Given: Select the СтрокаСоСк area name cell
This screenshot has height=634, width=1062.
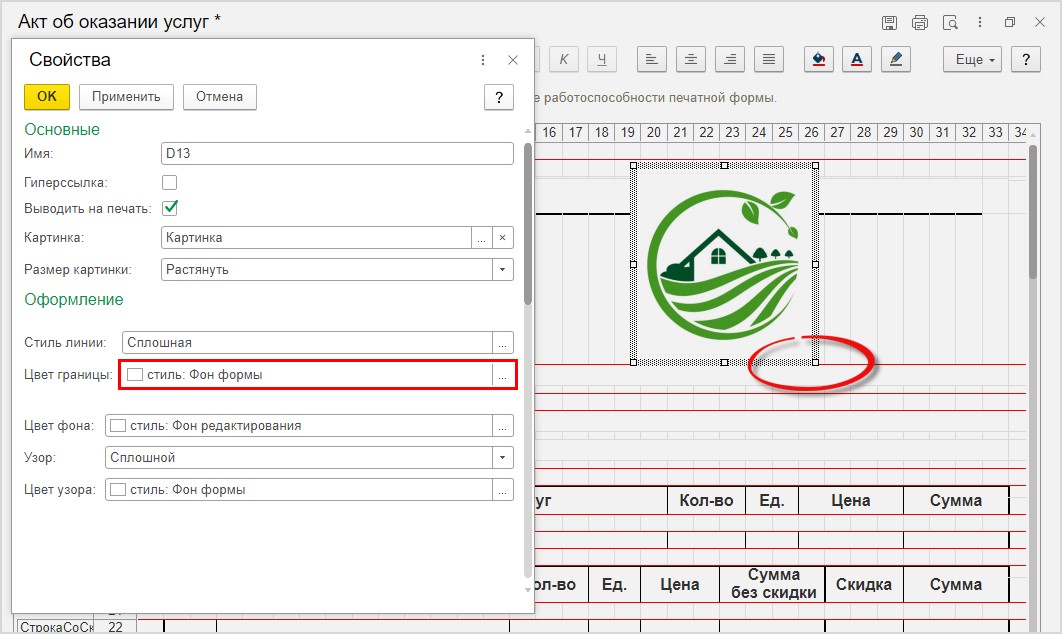Looking at the screenshot, I should (x=56, y=627).
